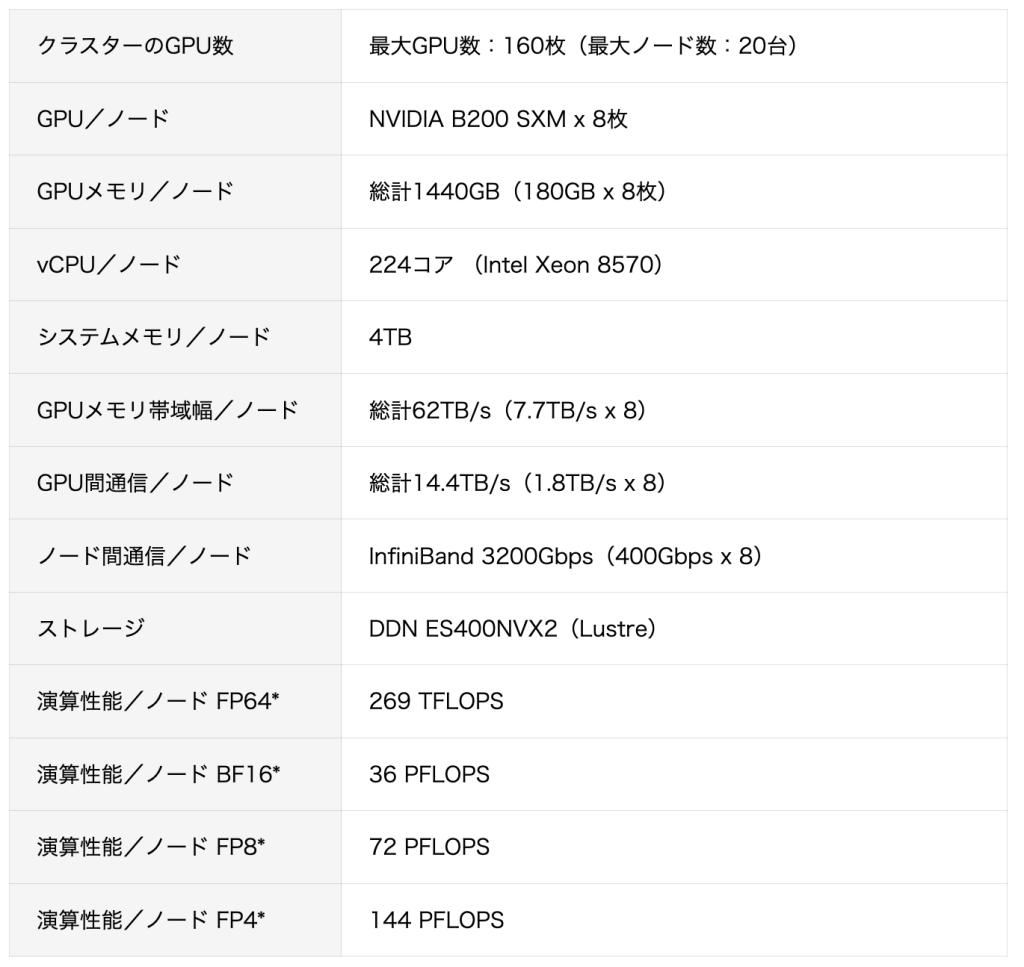
Task: Click the 4TB value
Action: point(390,337)
